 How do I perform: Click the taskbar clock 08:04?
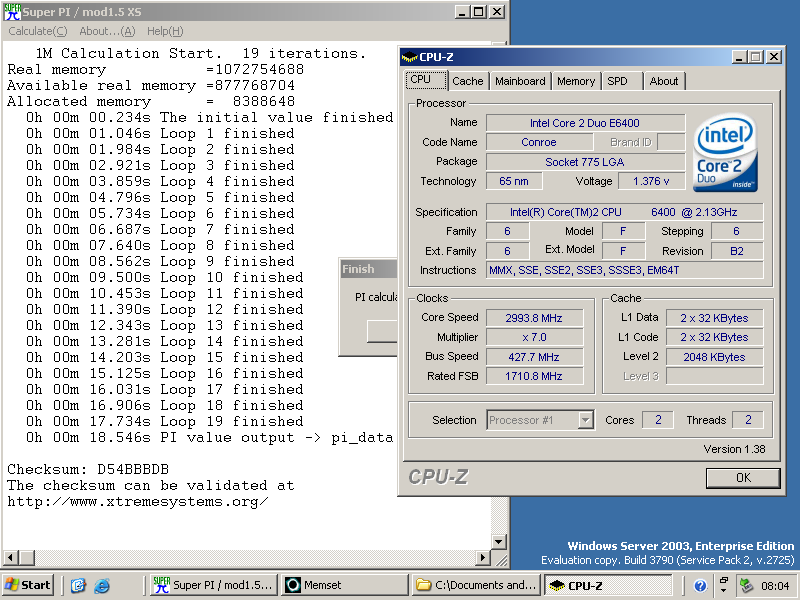click(775, 586)
